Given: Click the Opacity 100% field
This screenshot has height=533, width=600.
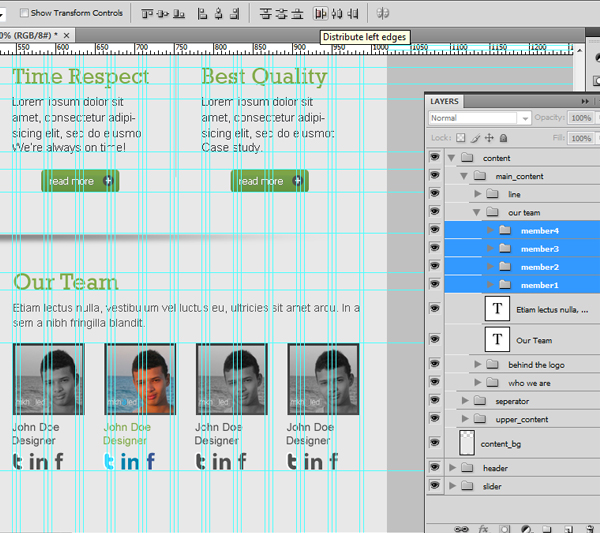Looking at the screenshot, I should pos(581,118).
